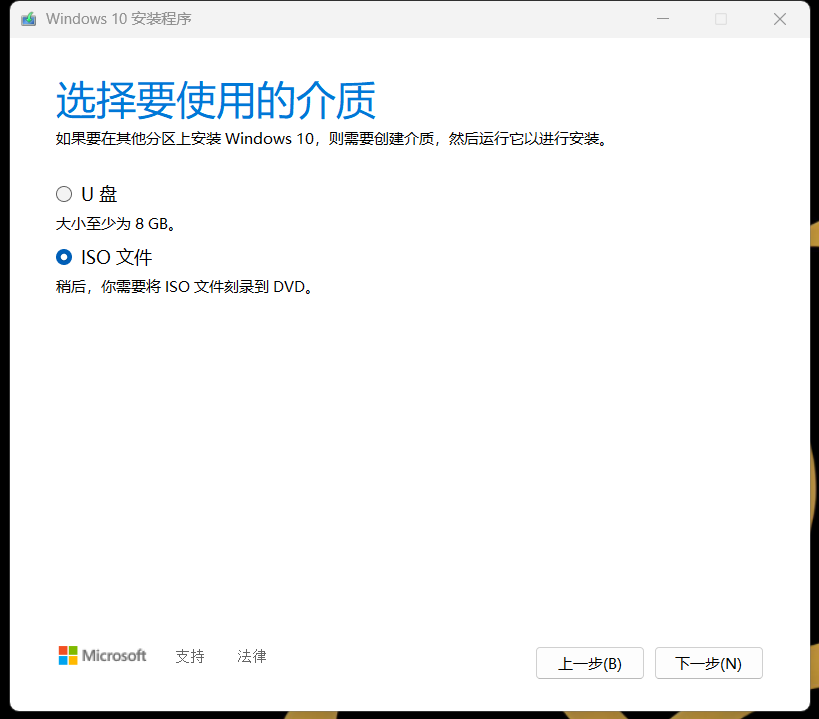Select the ISO 文件 radio option
The width and height of the screenshot is (819, 719).
[x=64, y=257]
